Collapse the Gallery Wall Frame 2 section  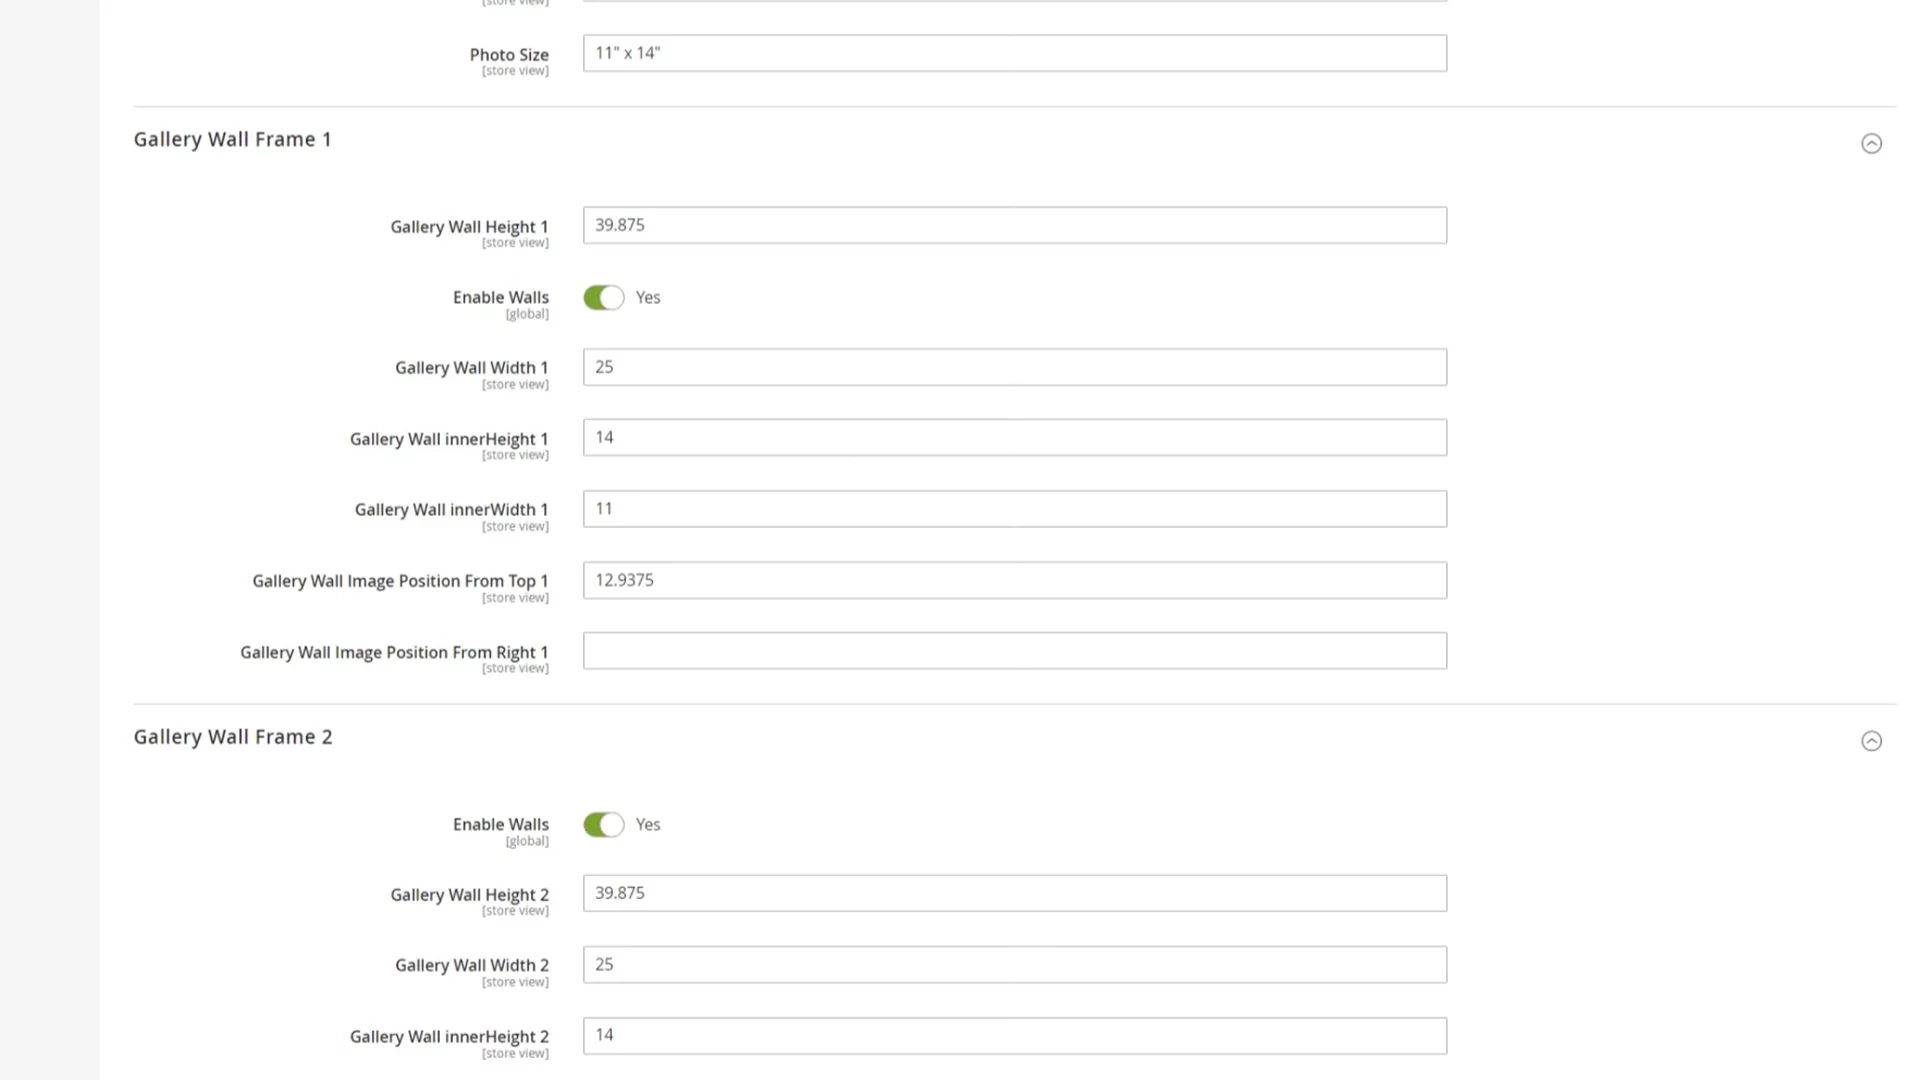click(1871, 741)
